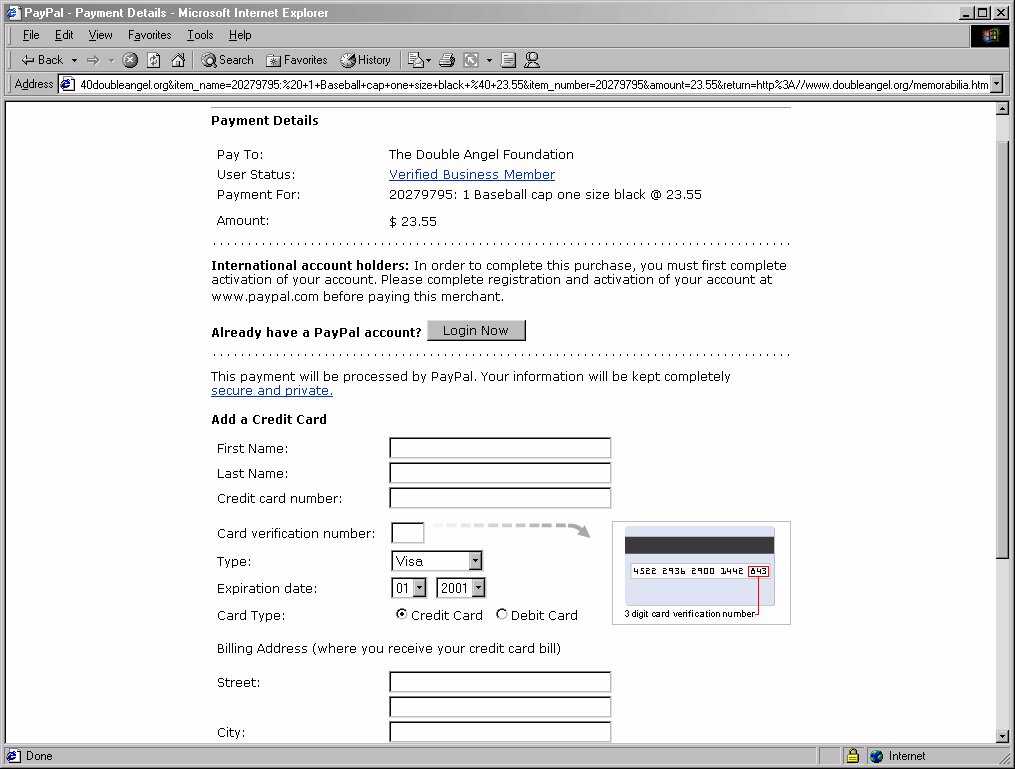This screenshot has height=769, width=1015.
Task: Refresh the page using the toolbar icon
Action: pyautogui.click(x=154, y=60)
